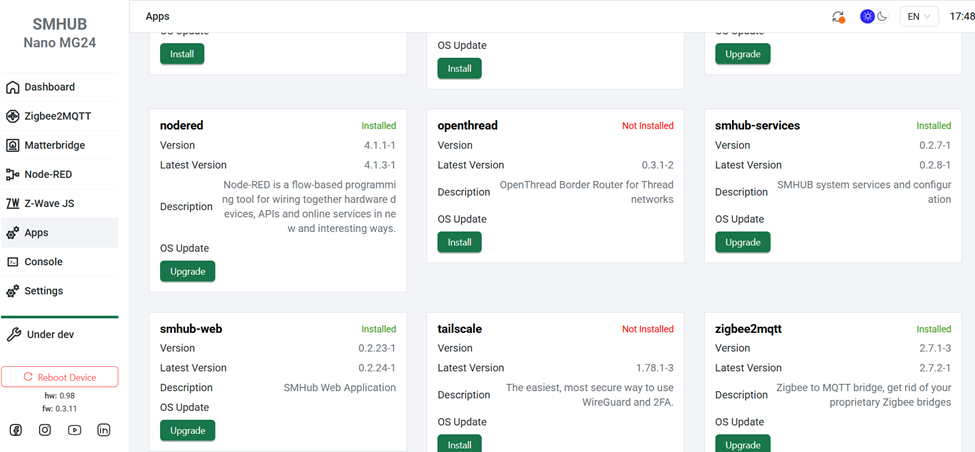The height and width of the screenshot is (452, 975).
Task: Open the LinkedIn social icon
Action: pyautogui.click(x=104, y=430)
